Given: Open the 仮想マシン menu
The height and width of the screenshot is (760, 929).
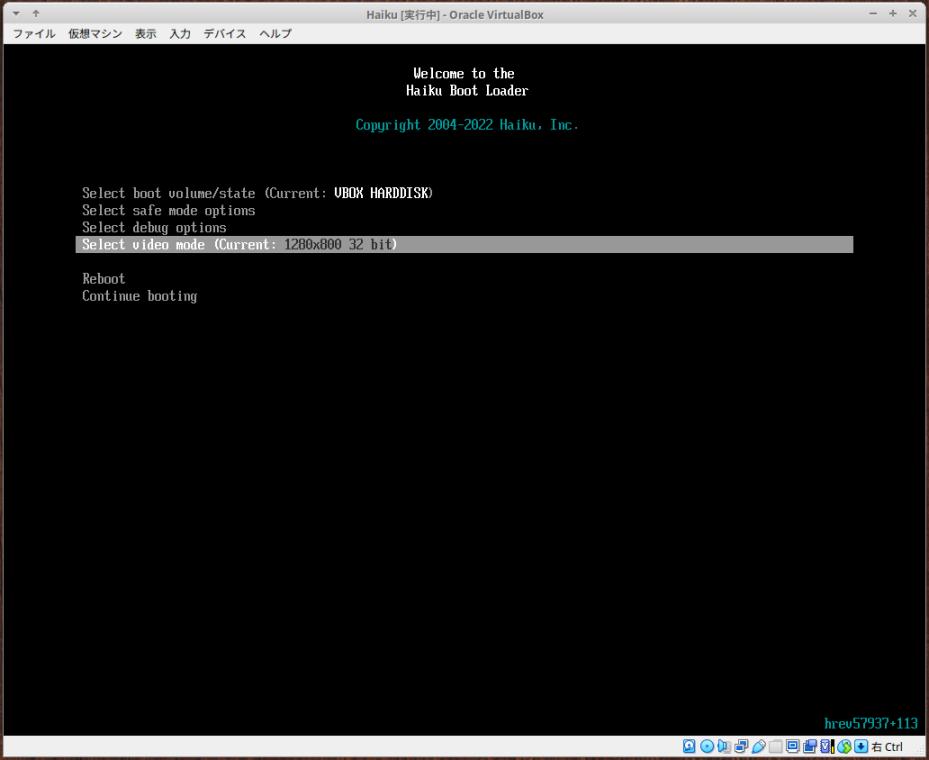Looking at the screenshot, I should [95, 34].
